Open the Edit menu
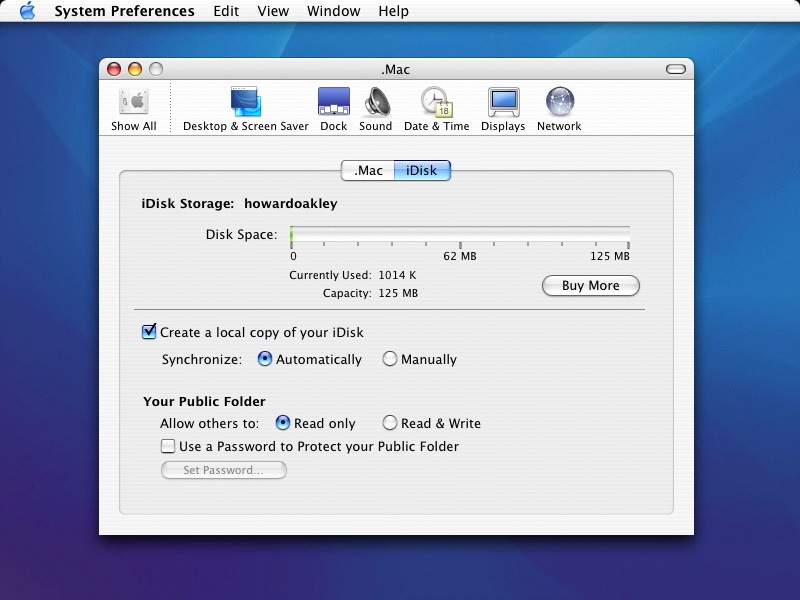The width and height of the screenshot is (800, 600). click(x=226, y=11)
